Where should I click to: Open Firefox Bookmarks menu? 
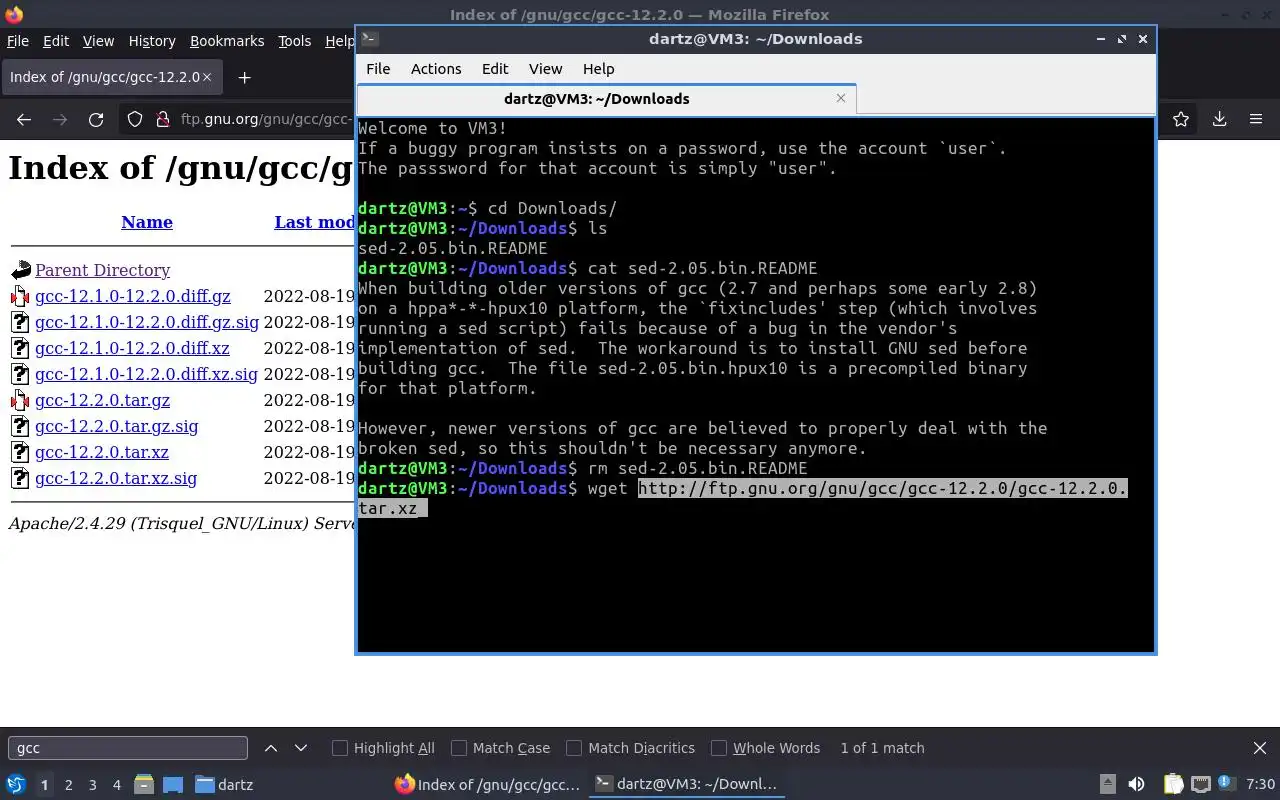[x=227, y=41]
